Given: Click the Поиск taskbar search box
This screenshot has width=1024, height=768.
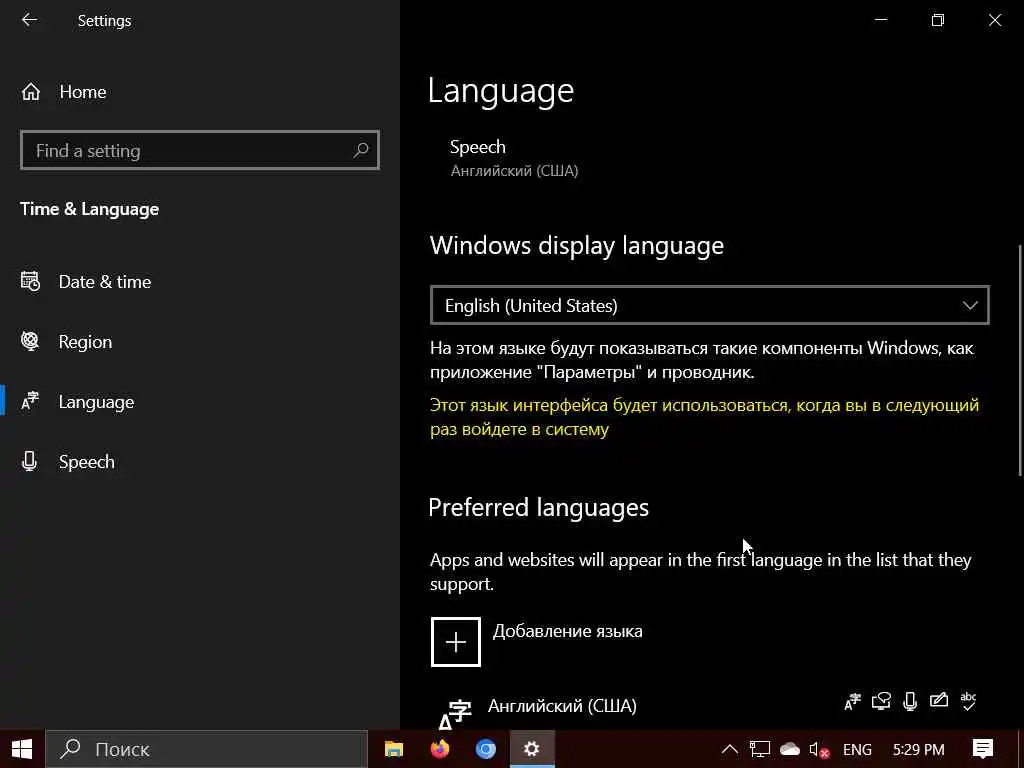Looking at the screenshot, I should tap(206, 749).
